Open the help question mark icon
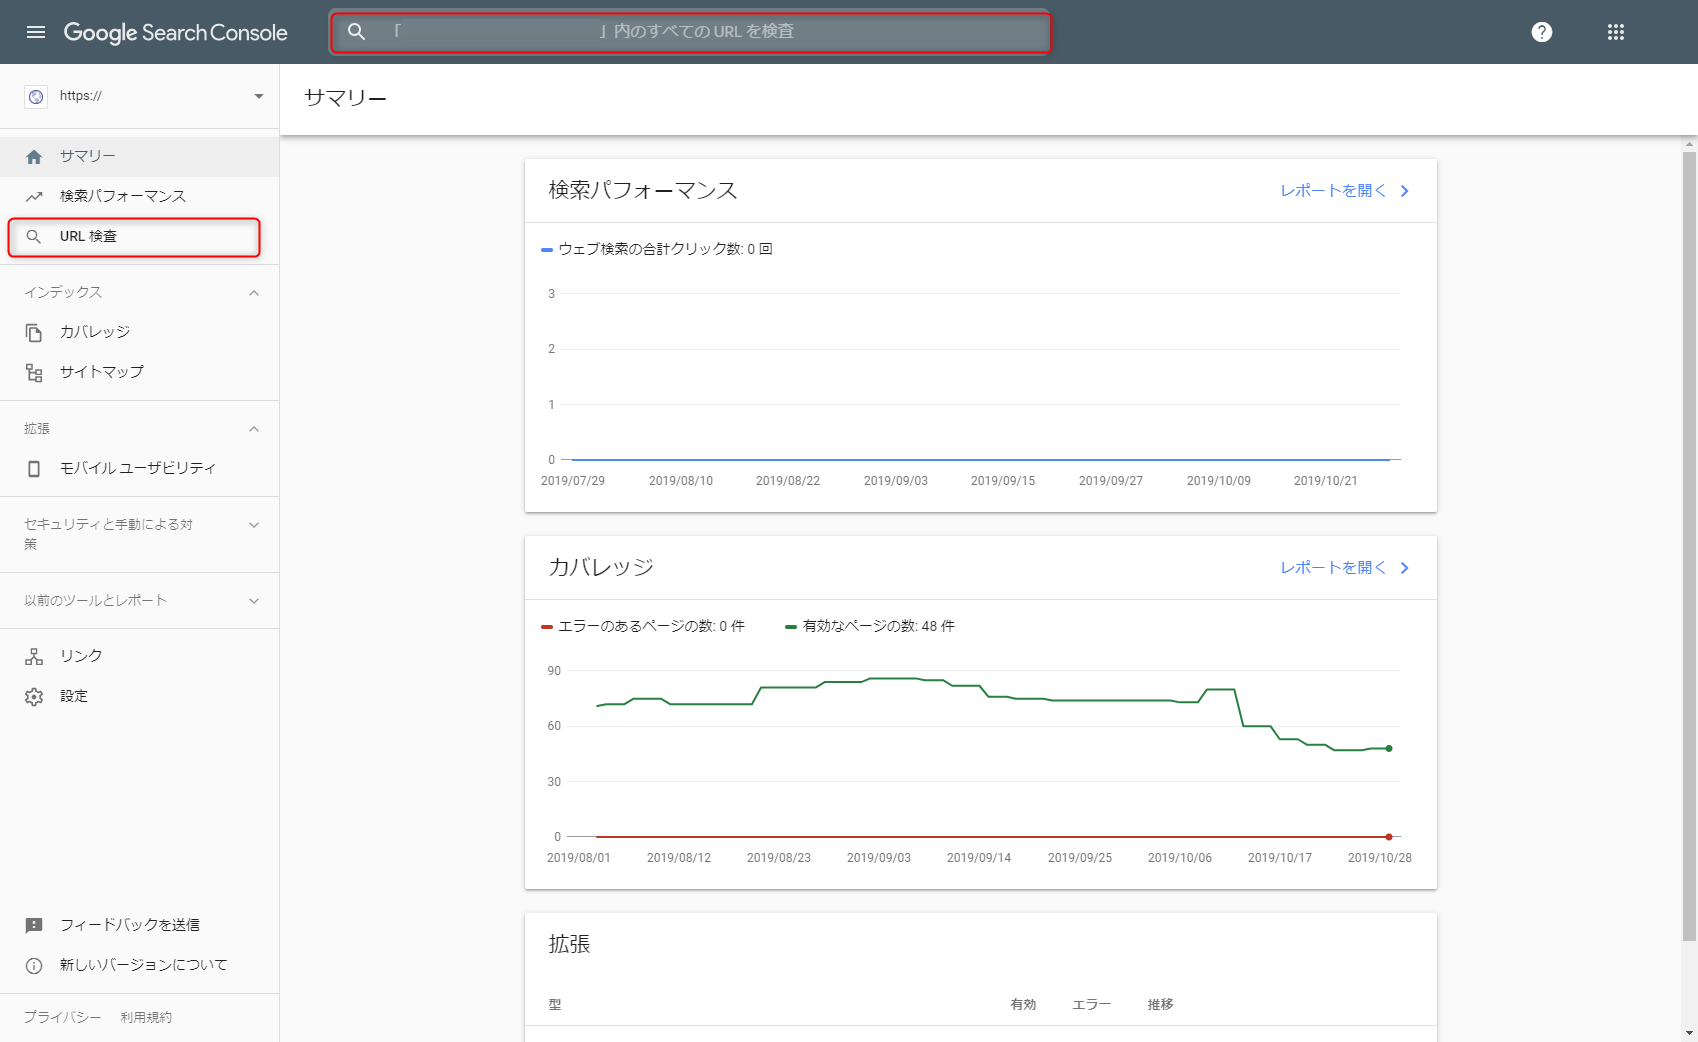Image resolution: width=1698 pixels, height=1042 pixels. pyautogui.click(x=1542, y=32)
